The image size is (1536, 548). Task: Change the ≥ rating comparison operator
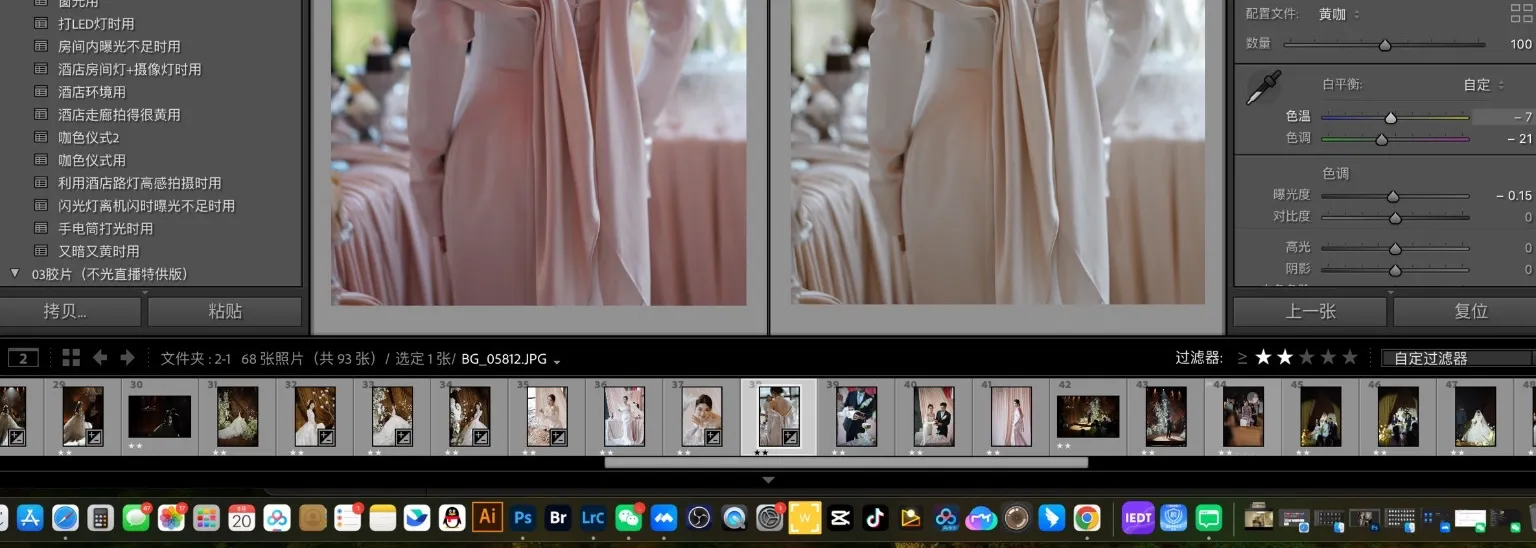1242,358
